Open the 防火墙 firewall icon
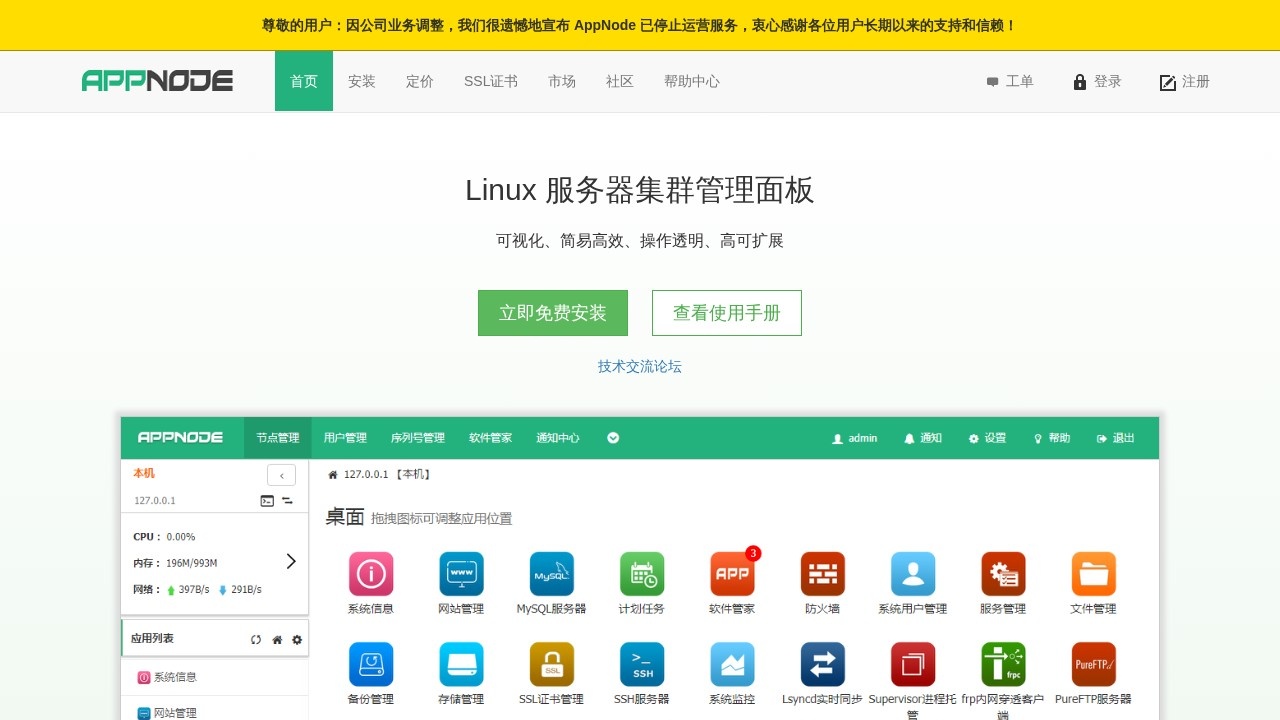 coord(823,574)
